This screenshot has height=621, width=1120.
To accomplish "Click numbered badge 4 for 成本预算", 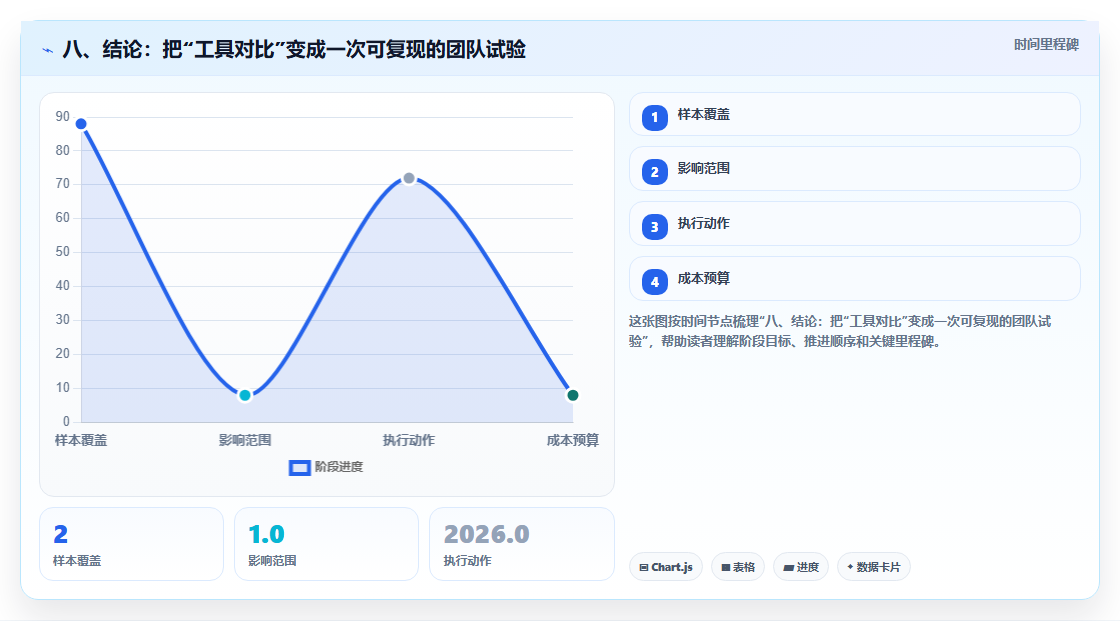I will [654, 282].
